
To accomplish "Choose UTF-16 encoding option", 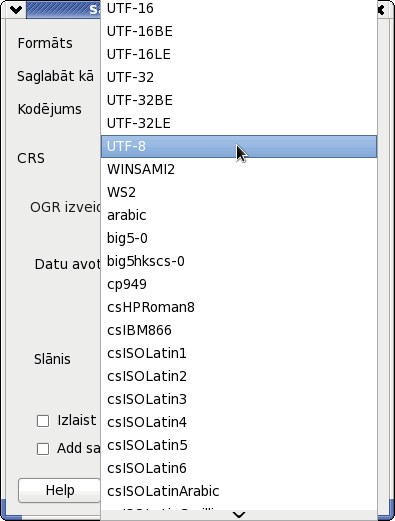I will tap(239, 9).
